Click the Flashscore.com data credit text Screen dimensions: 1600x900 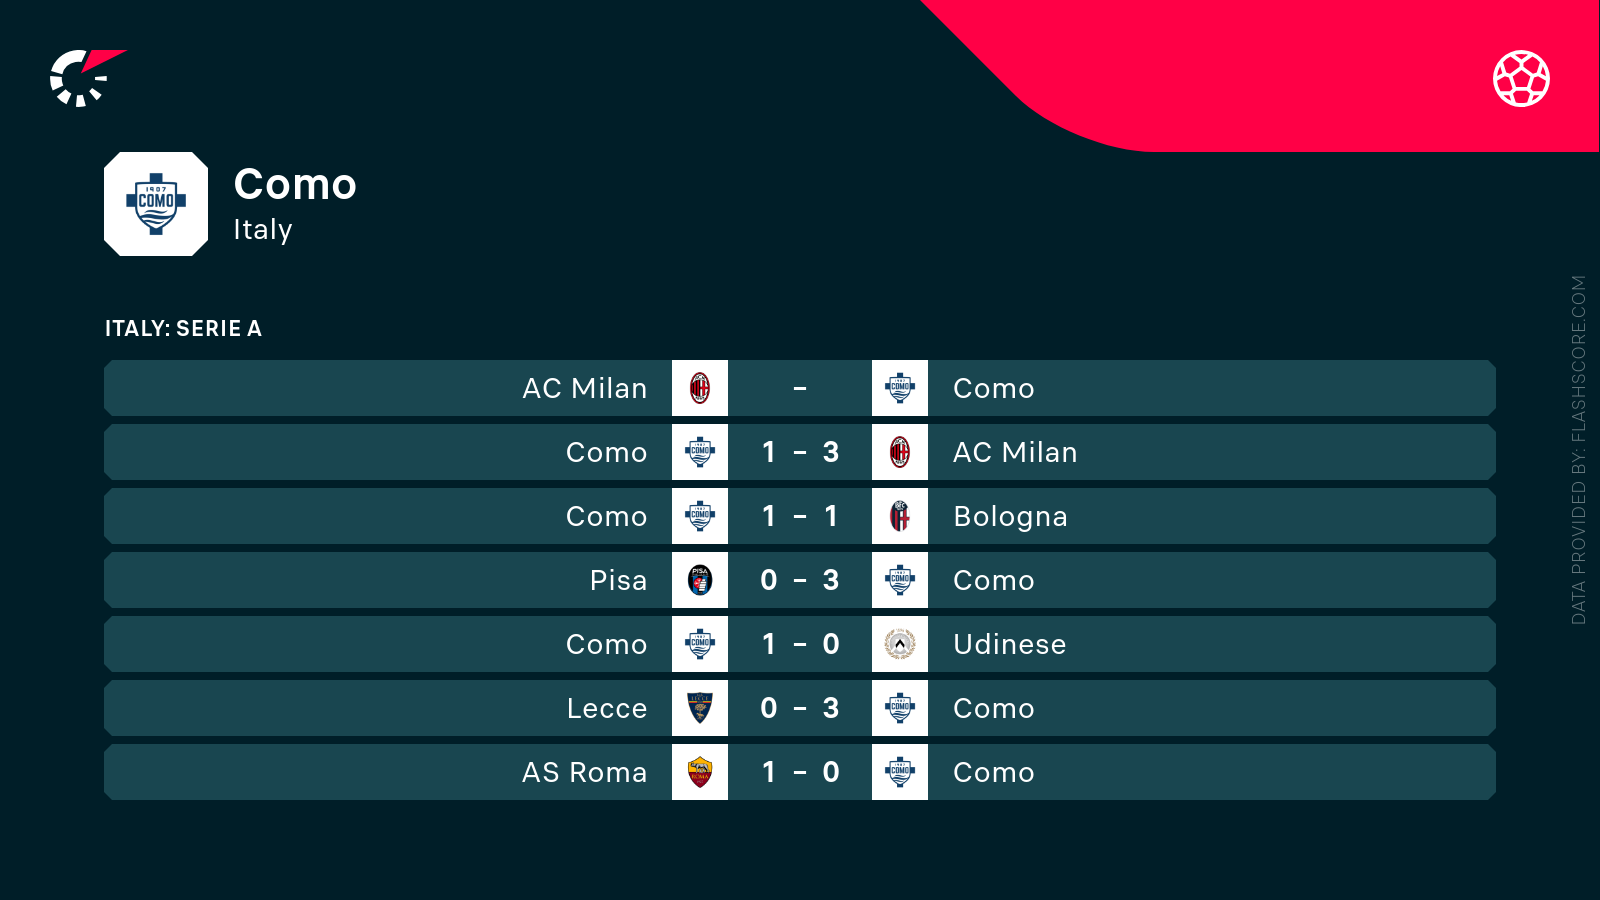point(1578,450)
